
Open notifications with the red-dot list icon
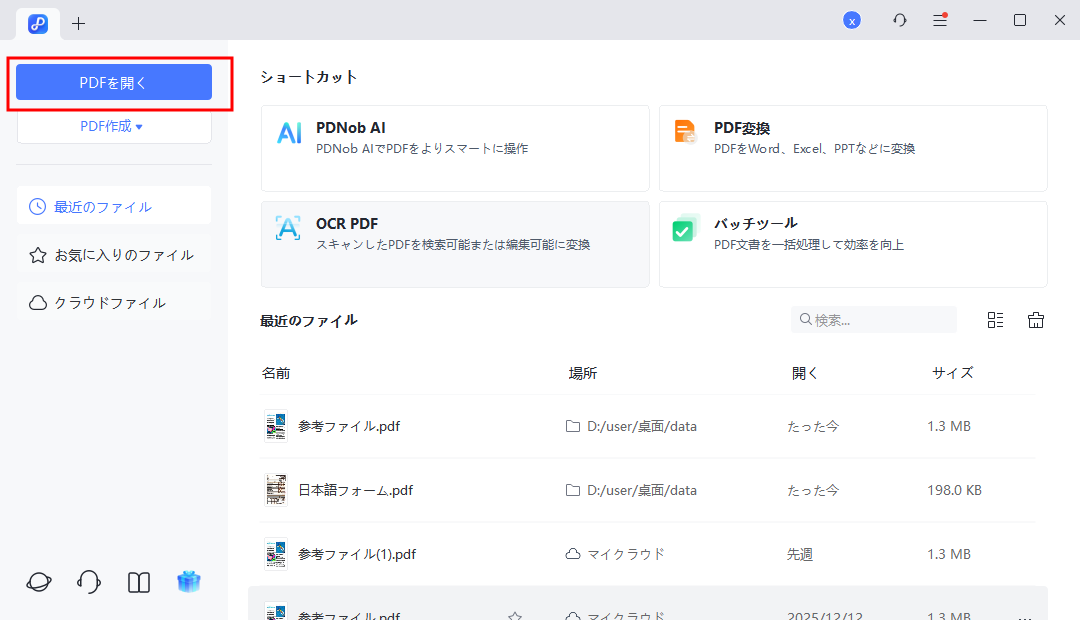[x=940, y=19]
